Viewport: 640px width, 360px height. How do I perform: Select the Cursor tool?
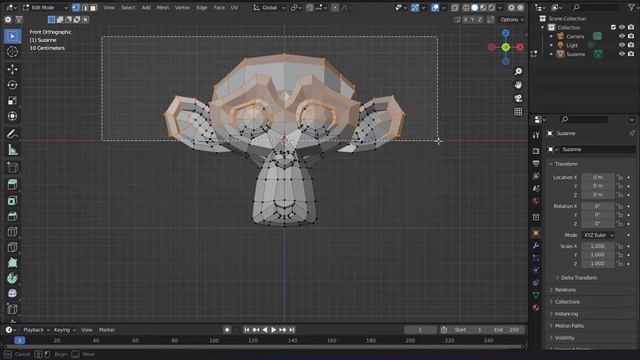12,52
